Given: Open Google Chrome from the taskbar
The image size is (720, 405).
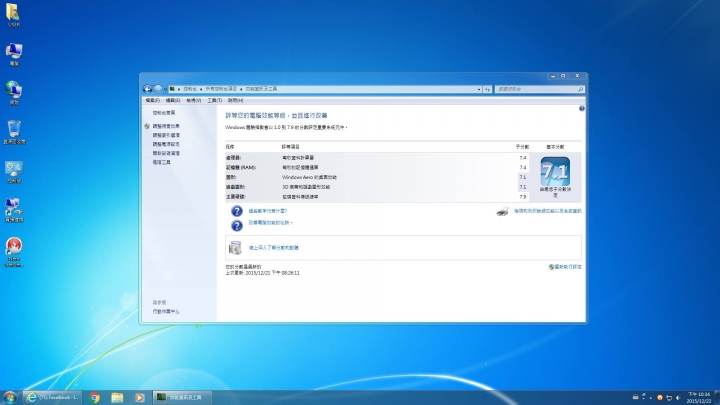Looking at the screenshot, I should [95, 398].
